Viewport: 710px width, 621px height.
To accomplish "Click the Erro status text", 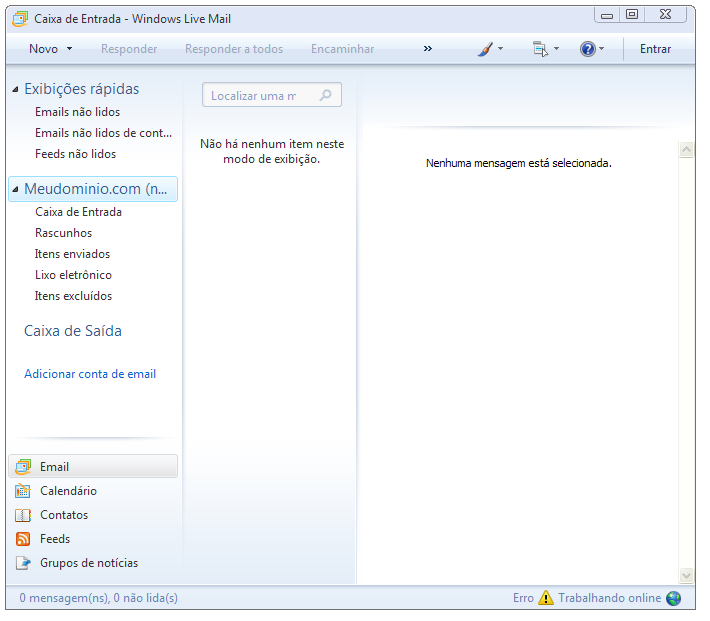I will point(523,598).
